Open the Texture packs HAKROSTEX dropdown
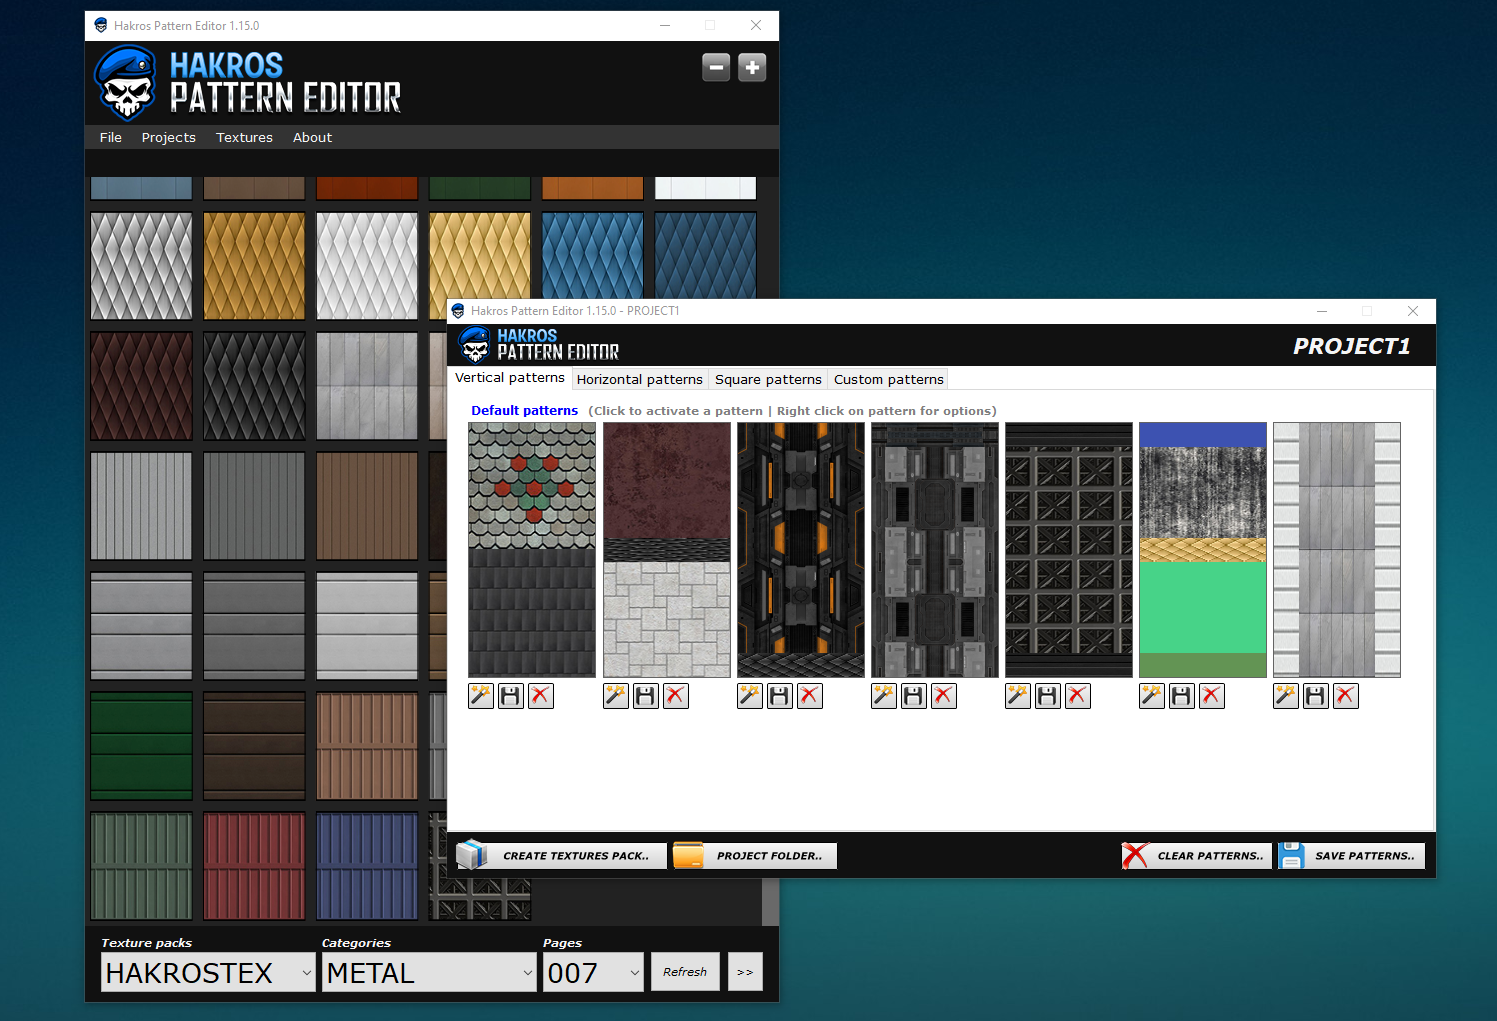 pyautogui.click(x=208, y=972)
